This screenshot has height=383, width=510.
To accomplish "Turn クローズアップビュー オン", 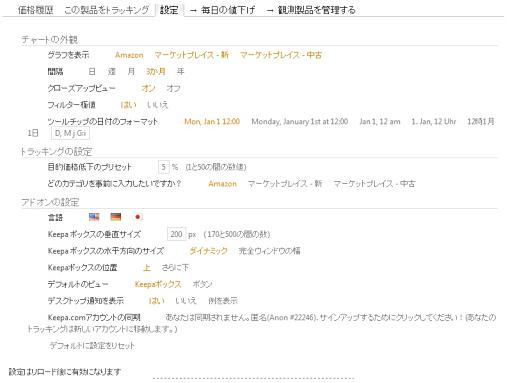I will tap(148, 88).
